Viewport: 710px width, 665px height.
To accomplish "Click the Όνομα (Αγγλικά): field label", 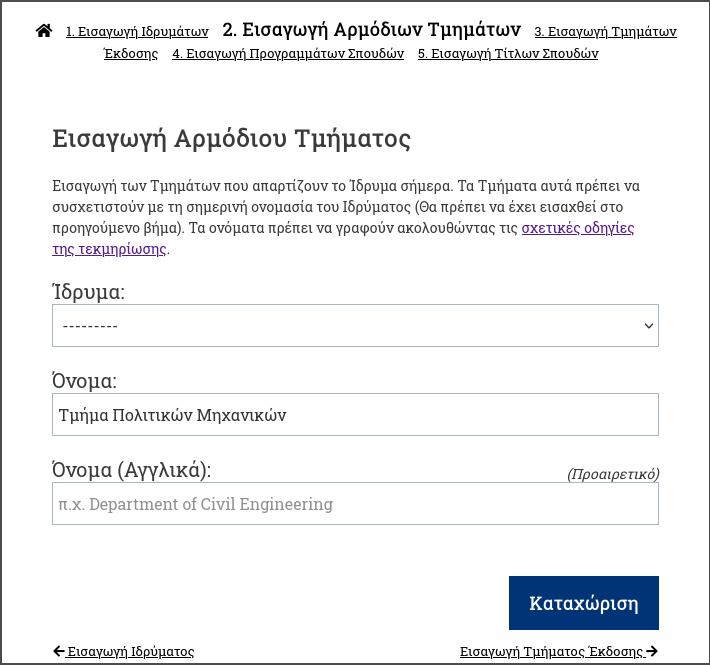I will [131, 470].
